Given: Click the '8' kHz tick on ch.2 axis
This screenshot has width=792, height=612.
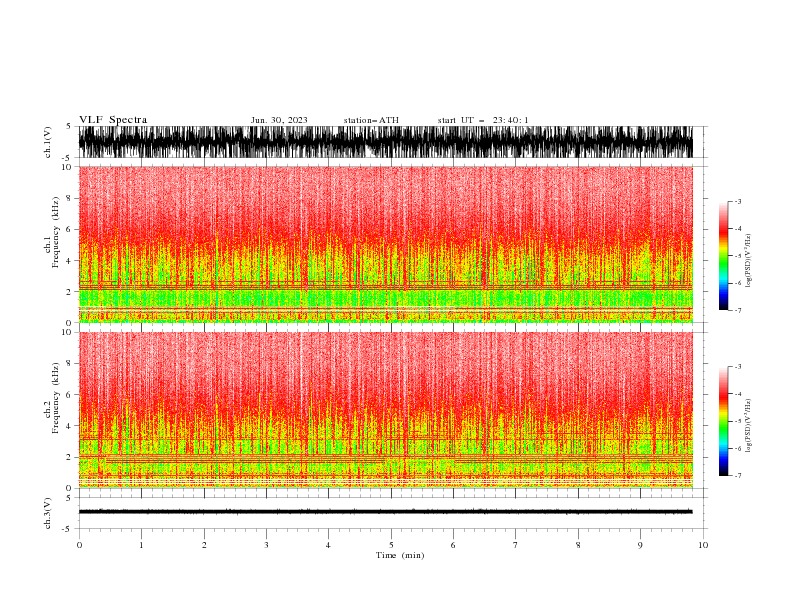Looking at the screenshot, I should 69,364.
